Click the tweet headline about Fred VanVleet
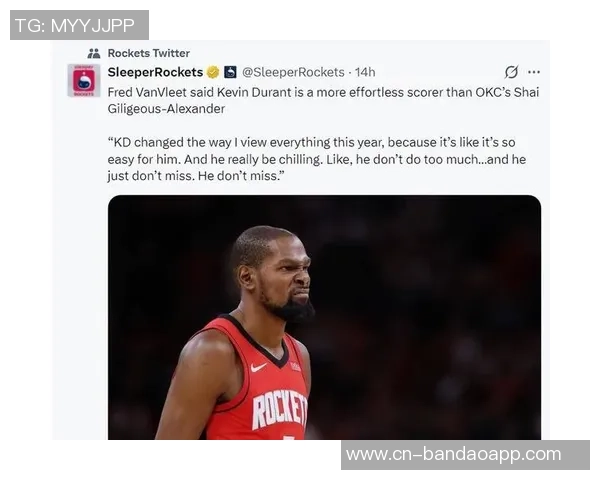The image size is (600, 480). [323, 100]
